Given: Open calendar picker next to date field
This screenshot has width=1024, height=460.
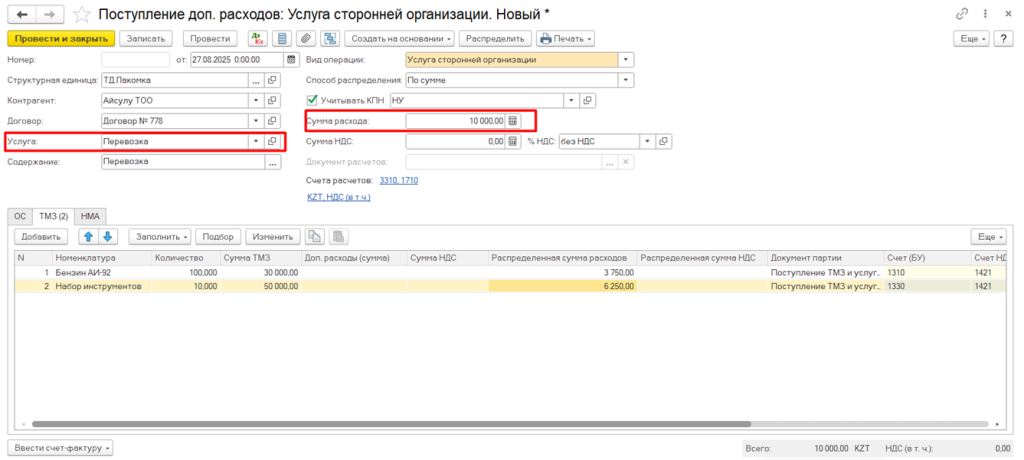Looking at the screenshot, I should point(292,60).
